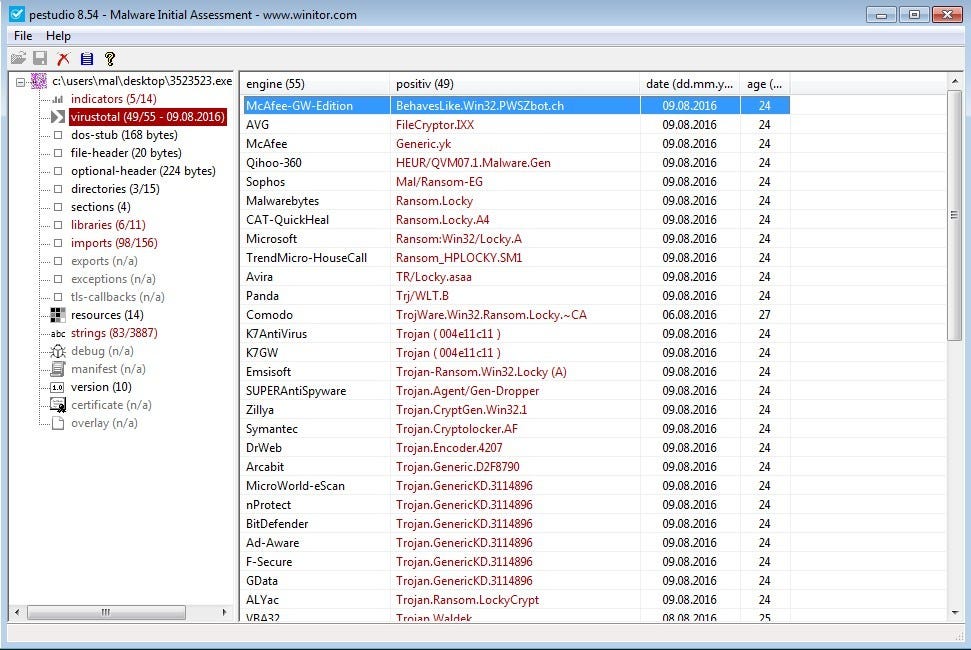Image resolution: width=971 pixels, height=650 pixels.
Task: Click Trojan.Encoder.4207 detection text
Action: pyautogui.click(x=449, y=448)
